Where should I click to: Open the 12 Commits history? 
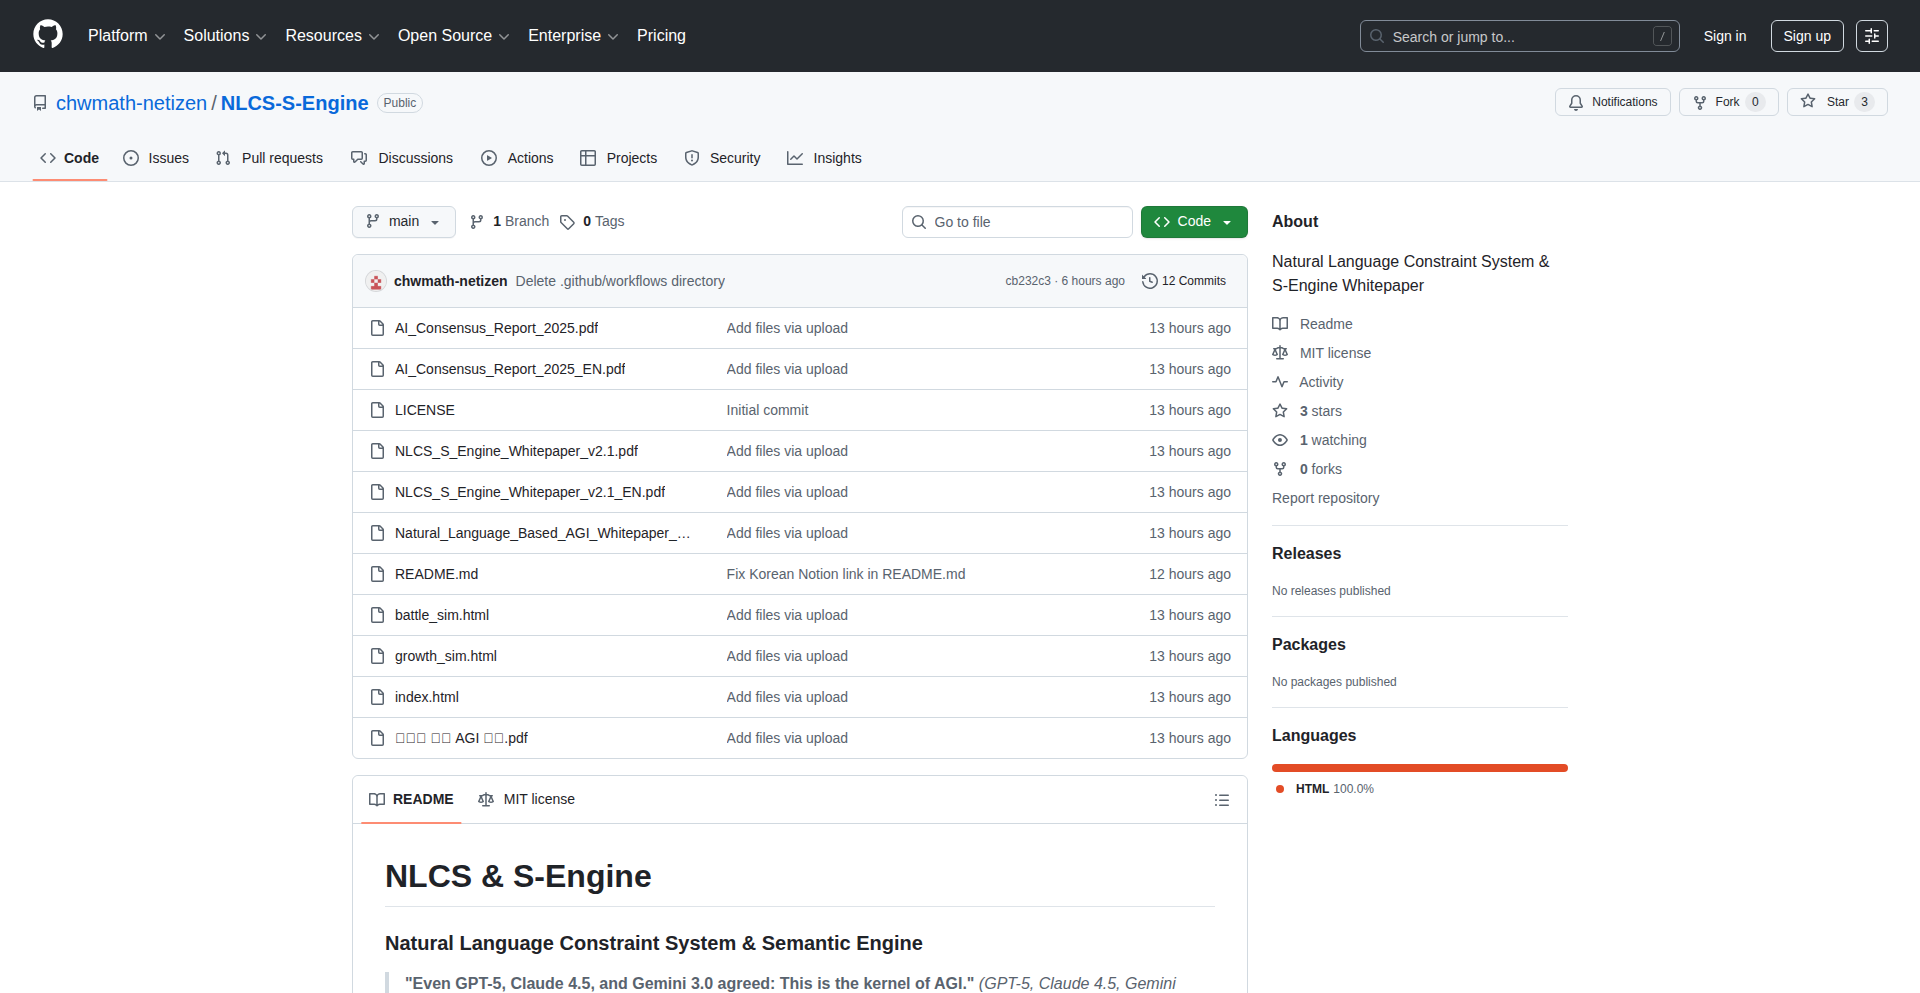(1184, 281)
